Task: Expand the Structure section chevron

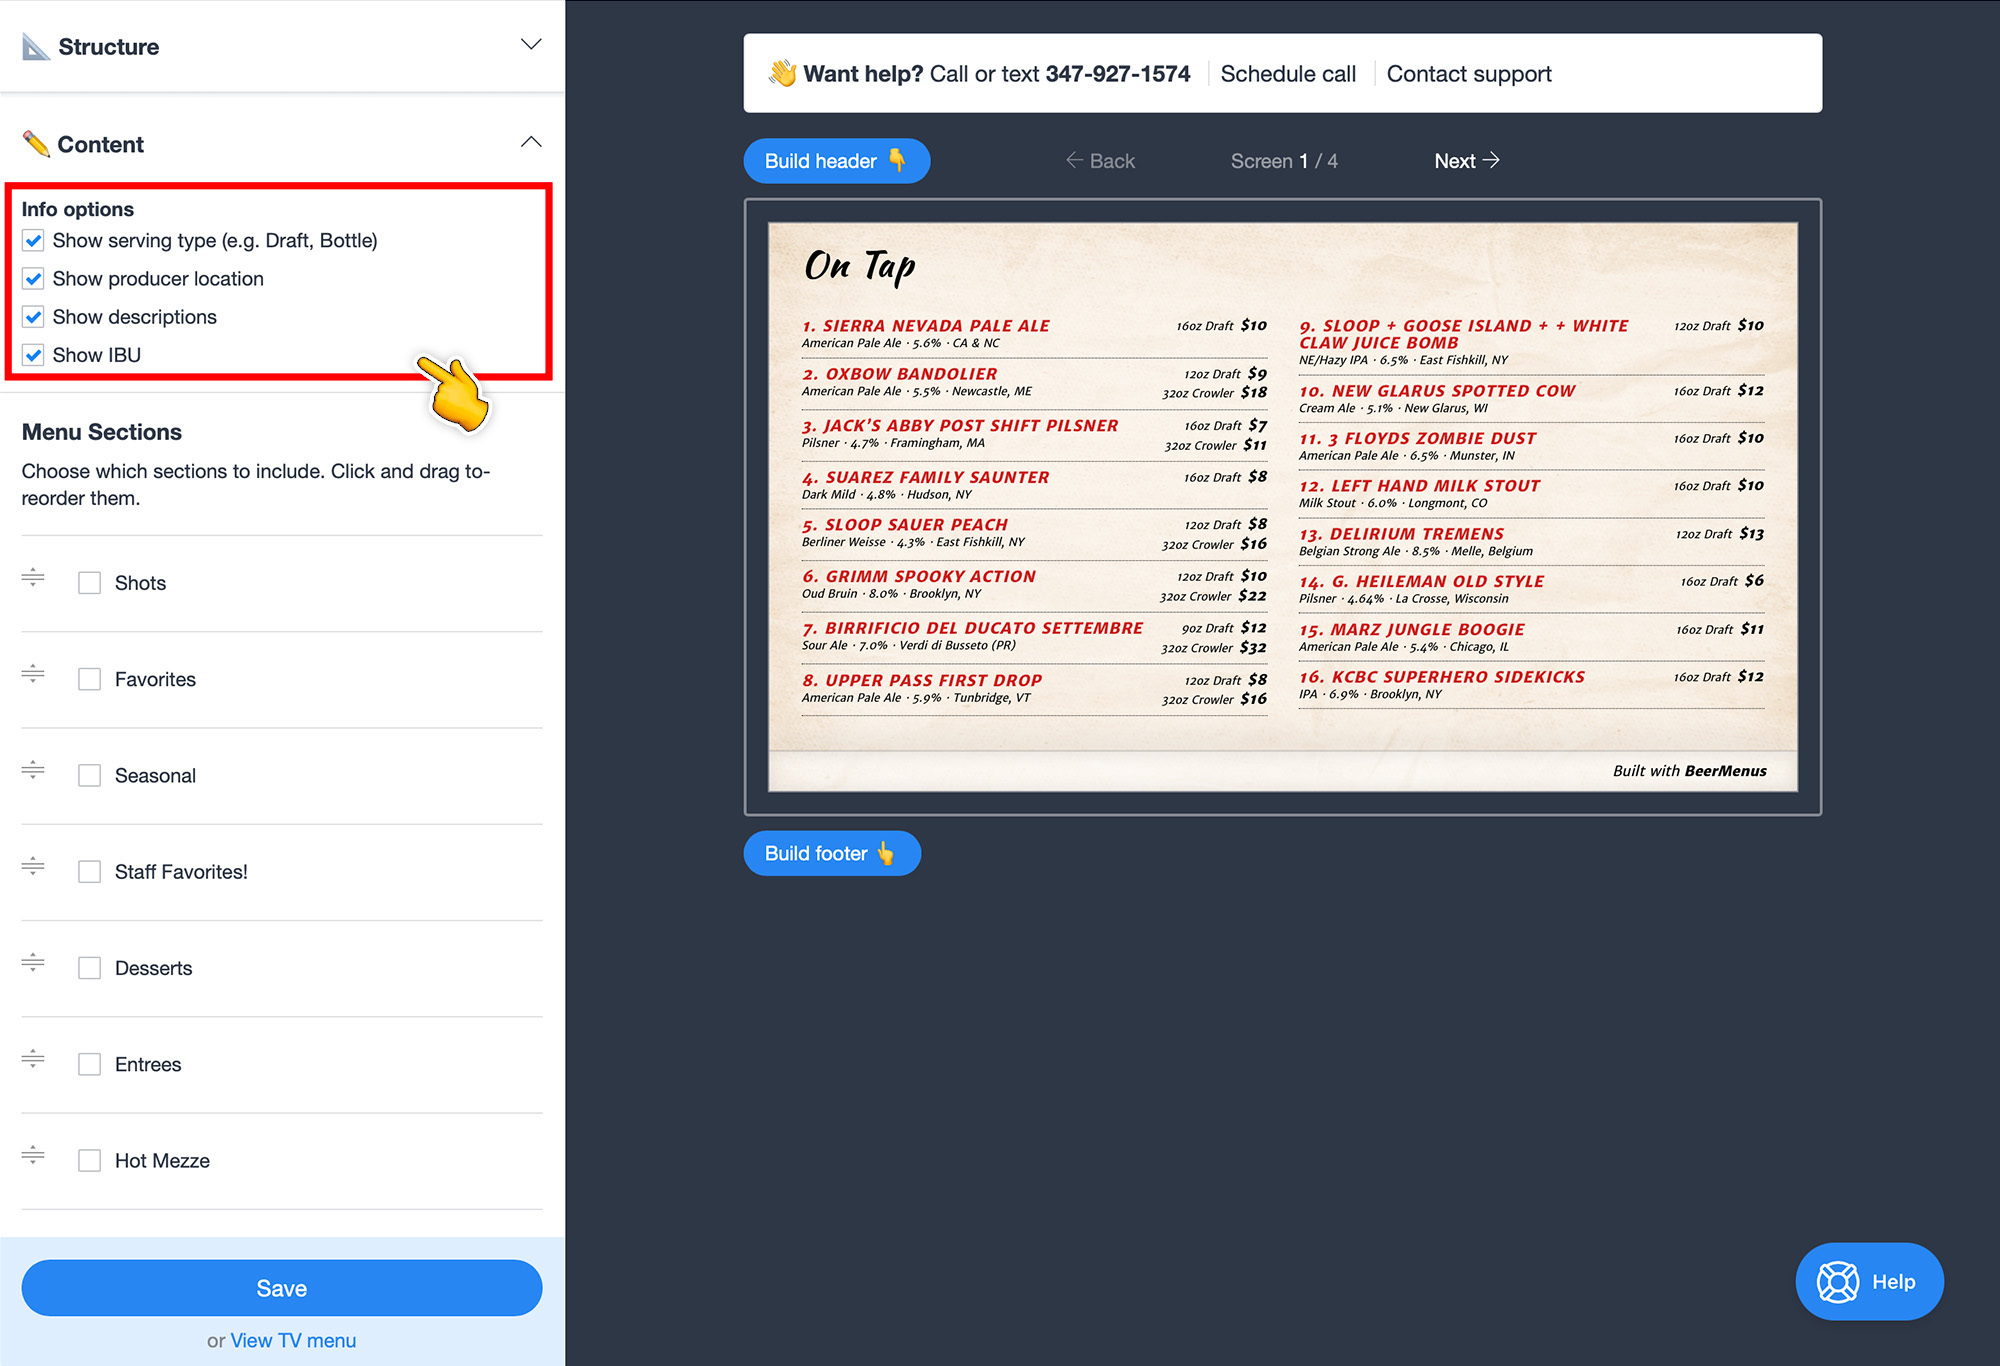Action: pos(531,45)
